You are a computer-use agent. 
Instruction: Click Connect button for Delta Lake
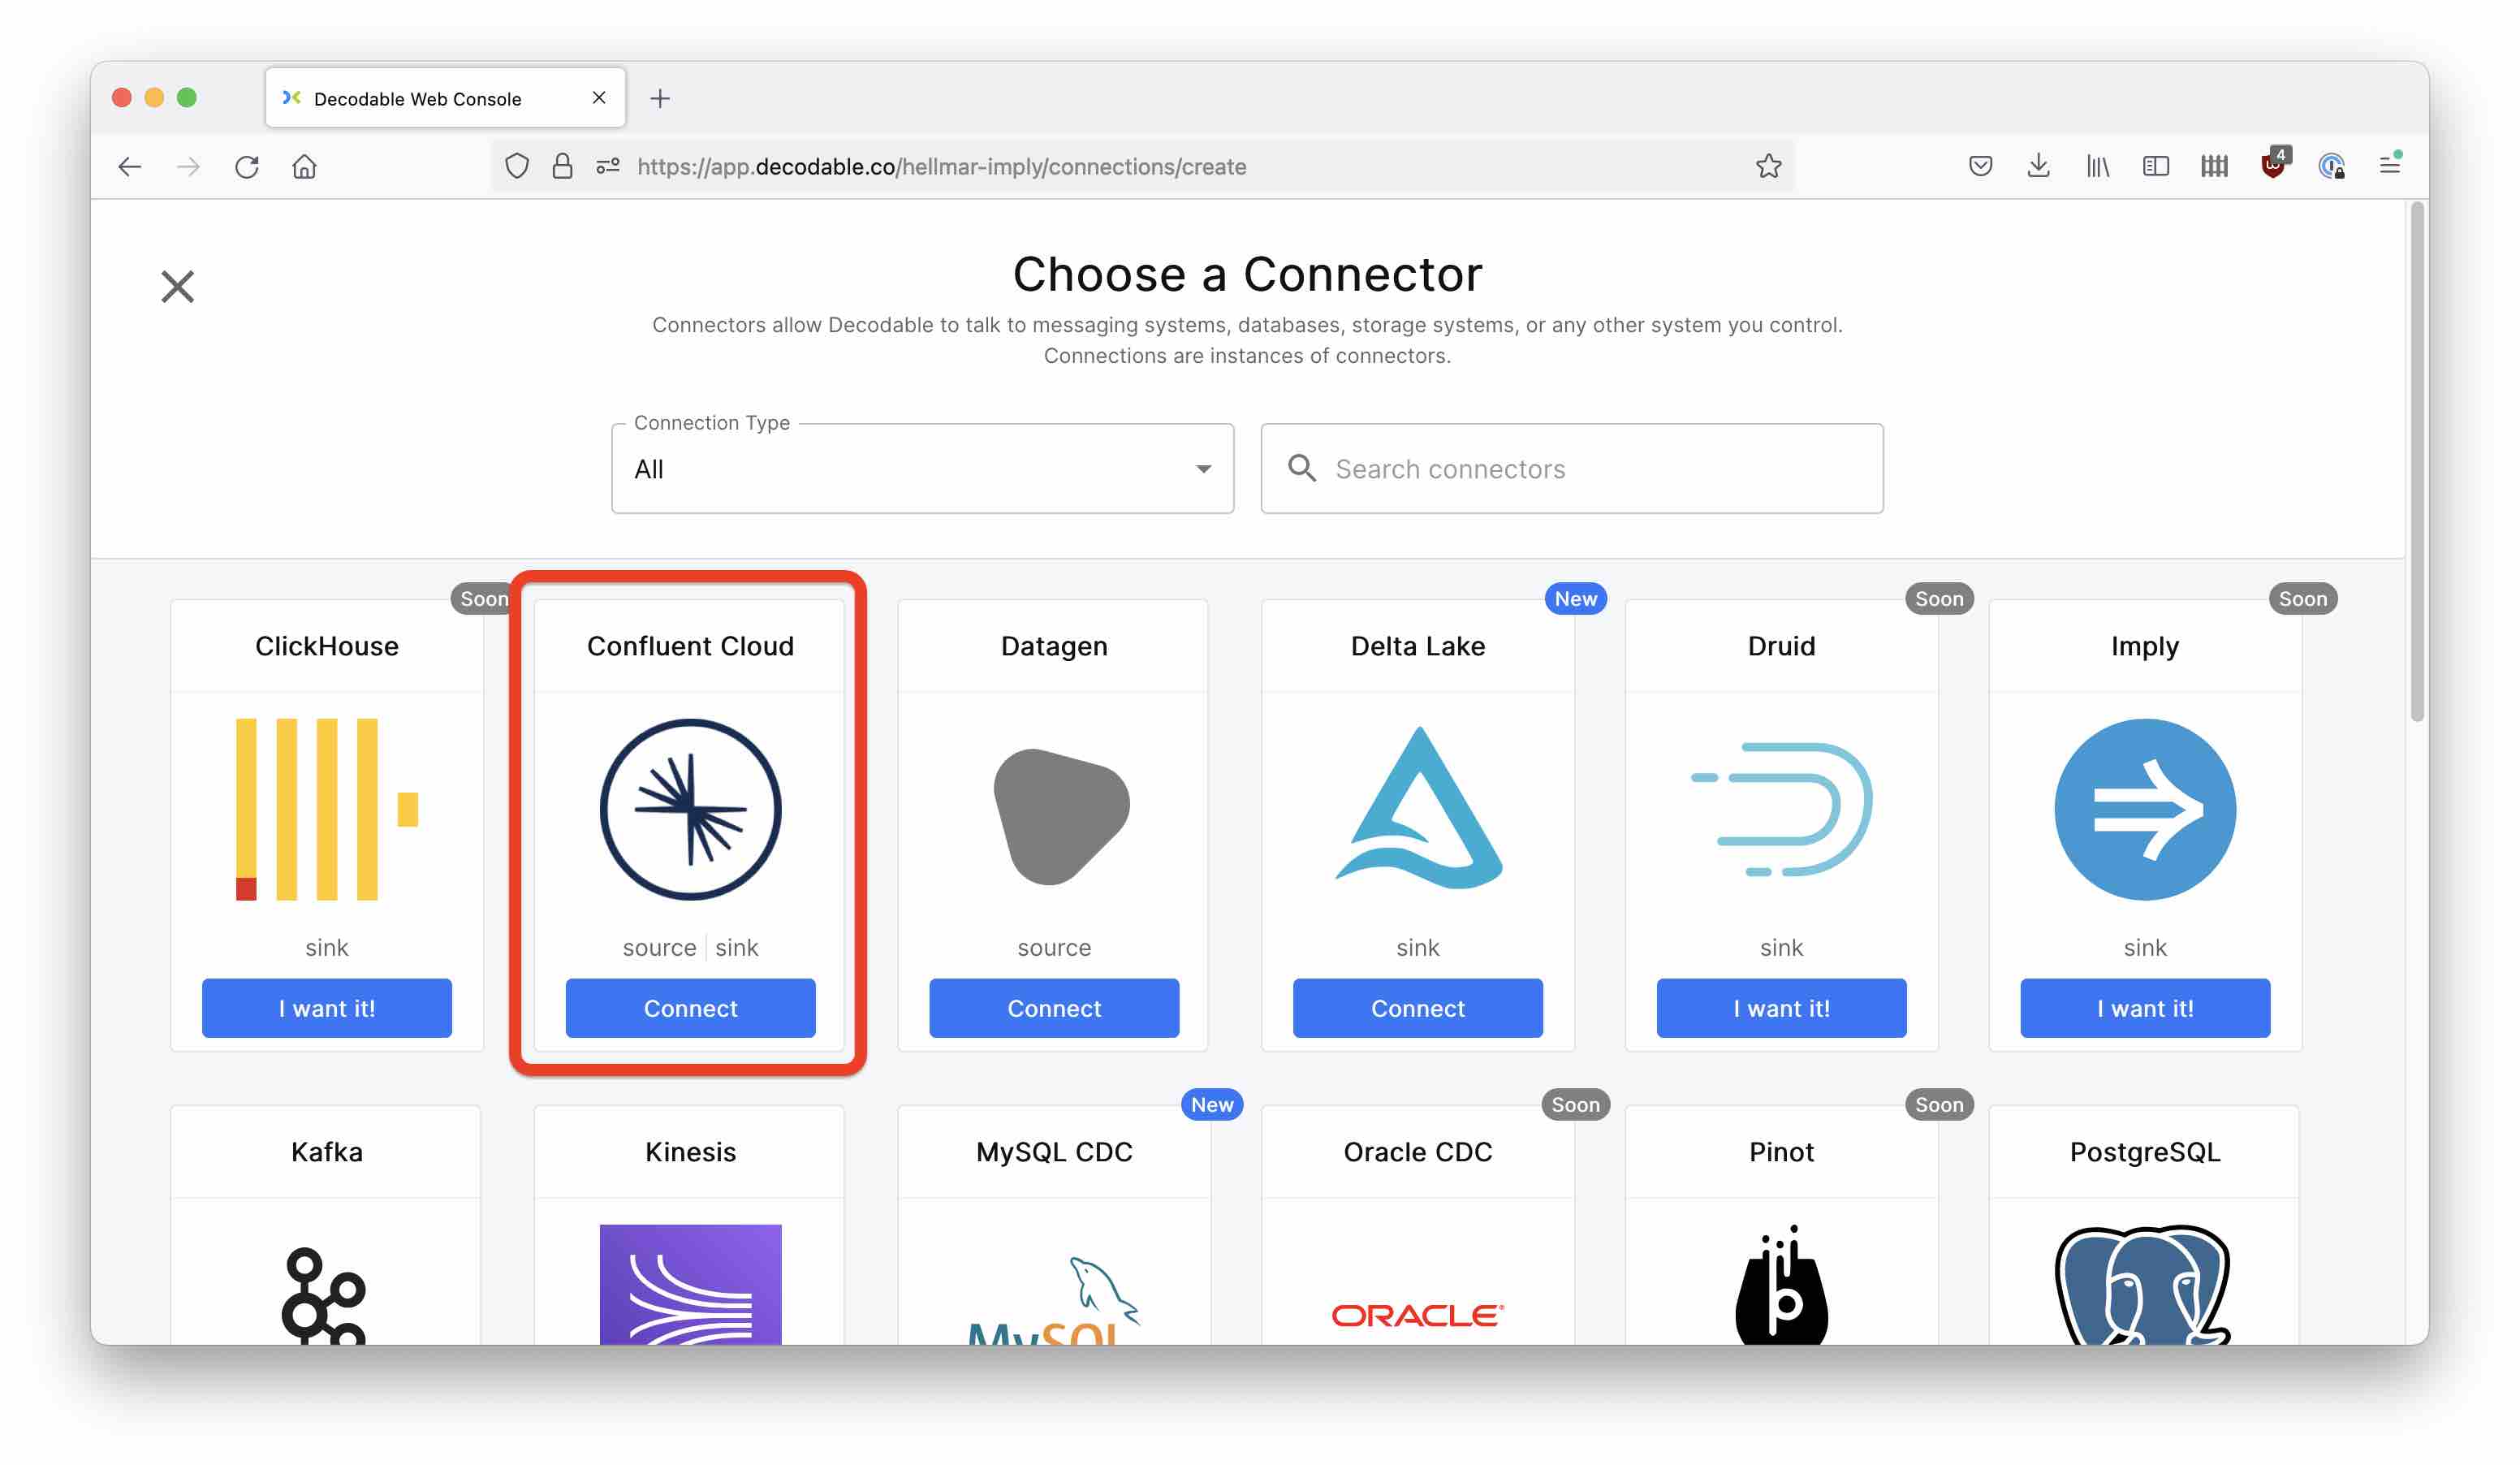1417,1006
